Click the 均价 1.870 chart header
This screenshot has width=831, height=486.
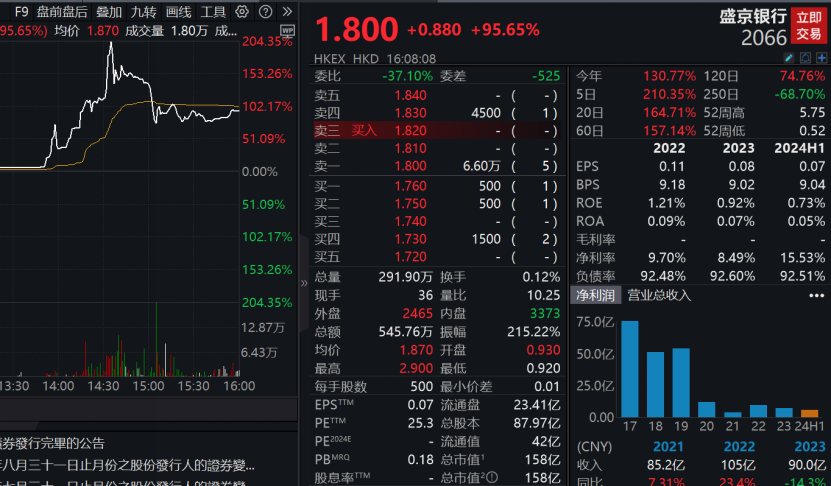point(87,31)
